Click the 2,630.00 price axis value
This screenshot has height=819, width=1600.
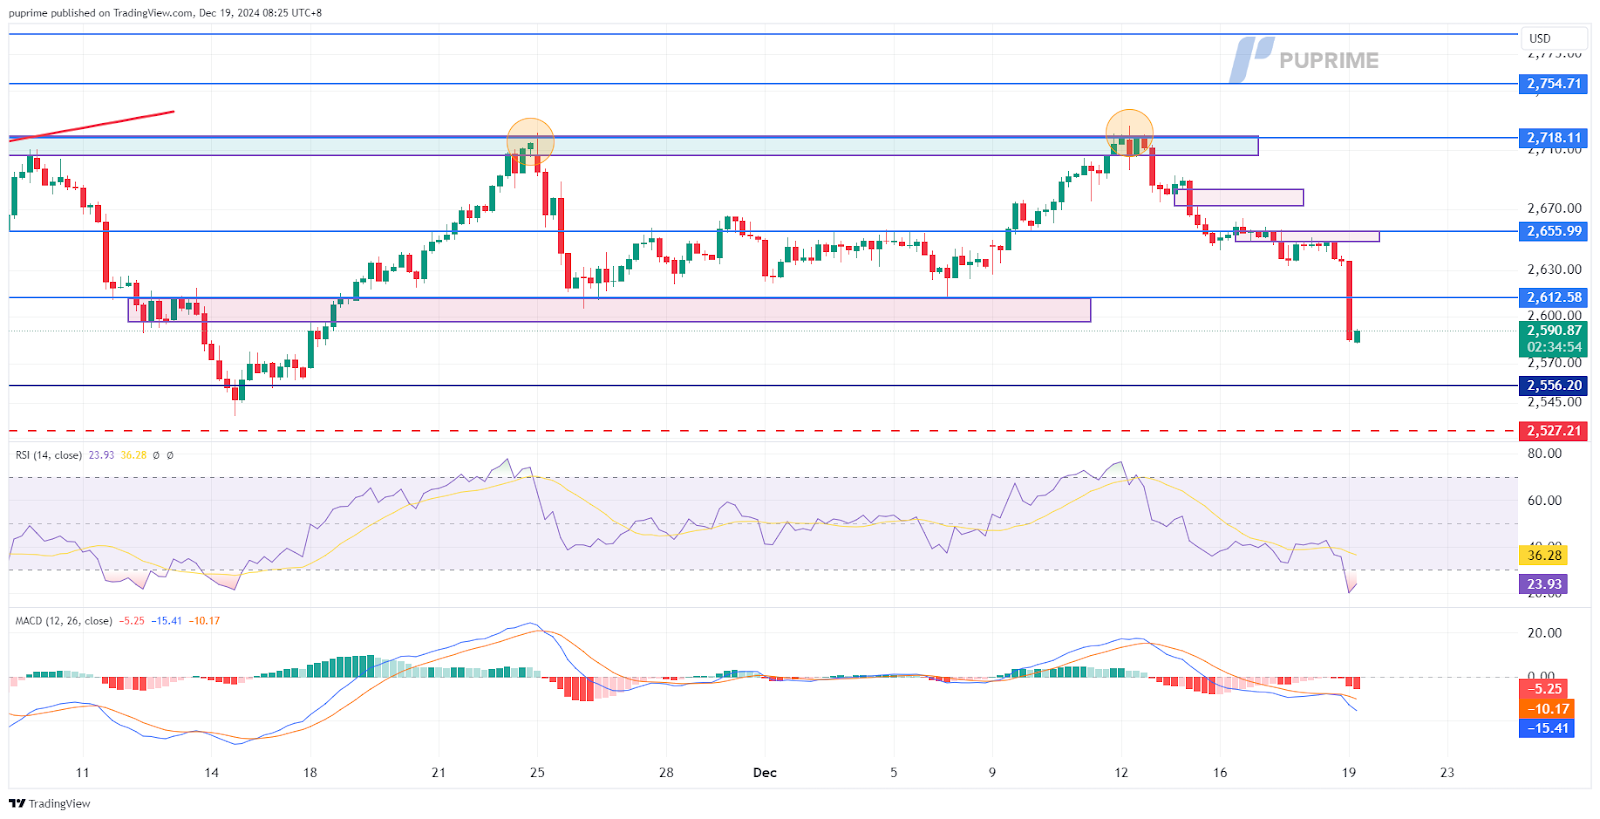[x=1554, y=269]
